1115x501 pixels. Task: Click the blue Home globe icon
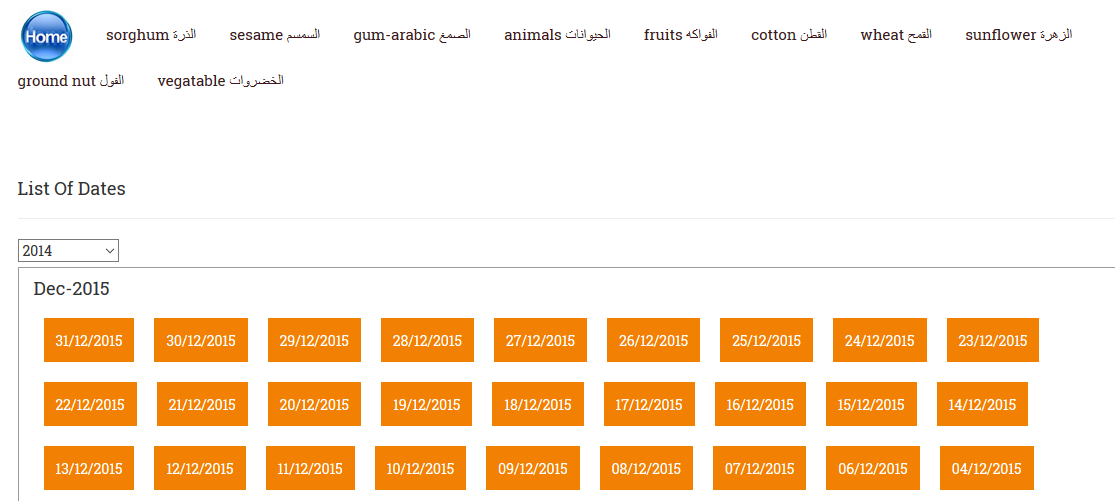(x=47, y=36)
